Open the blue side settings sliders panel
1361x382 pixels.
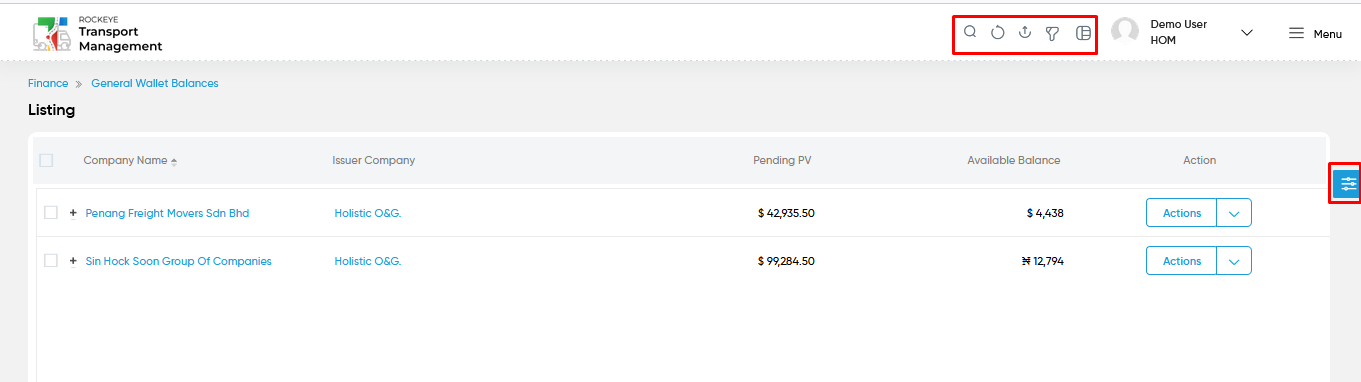tap(1348, 184)
